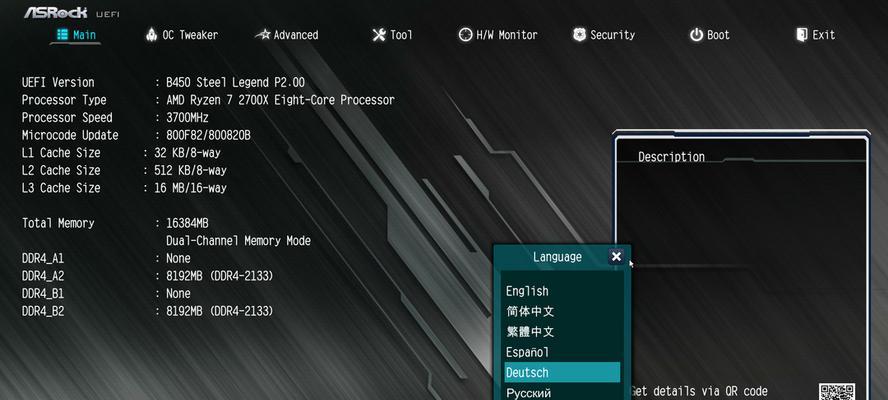Click the Security shield icon

coord(579,35)
